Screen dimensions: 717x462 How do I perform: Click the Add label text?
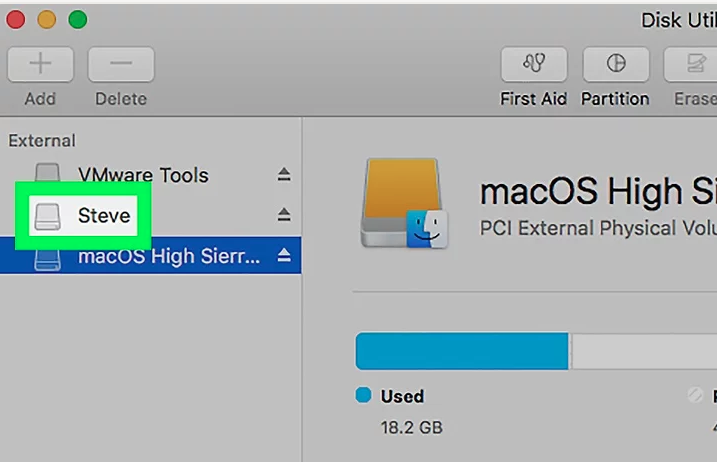coord(40,99)
